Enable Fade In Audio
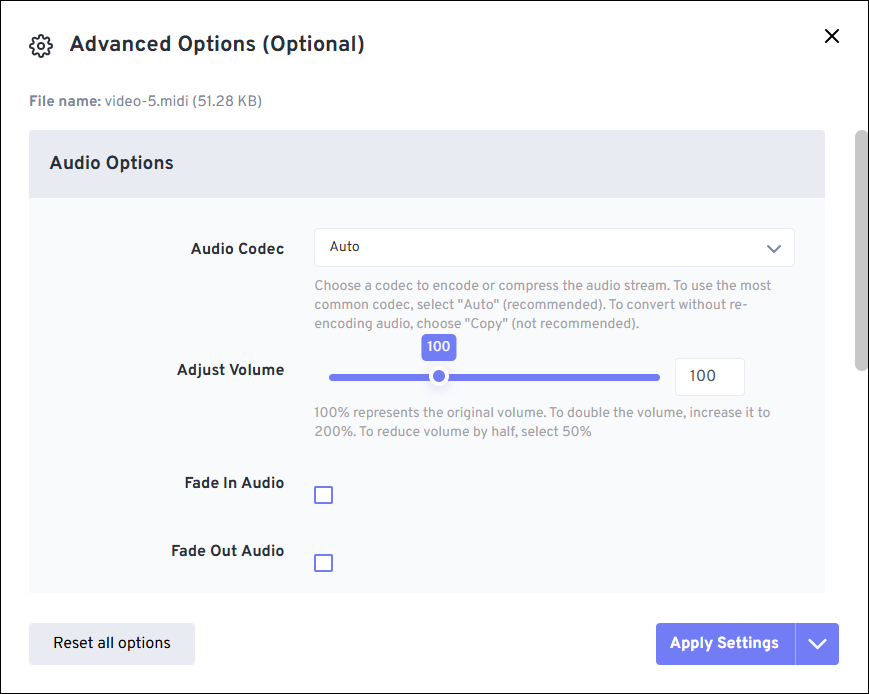 coord(323,494)
